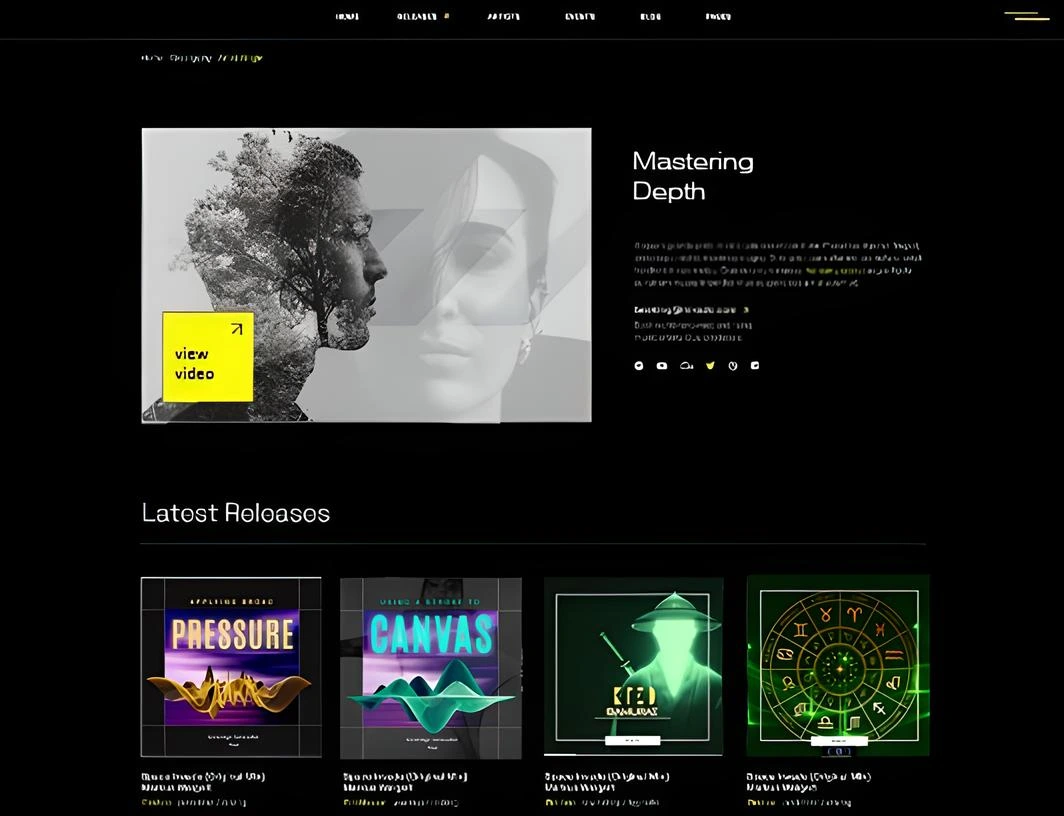Click the yellow highlighted link in the description paragraph
Viewport: 1064px width, 816px height.
(x=834, y=271)
